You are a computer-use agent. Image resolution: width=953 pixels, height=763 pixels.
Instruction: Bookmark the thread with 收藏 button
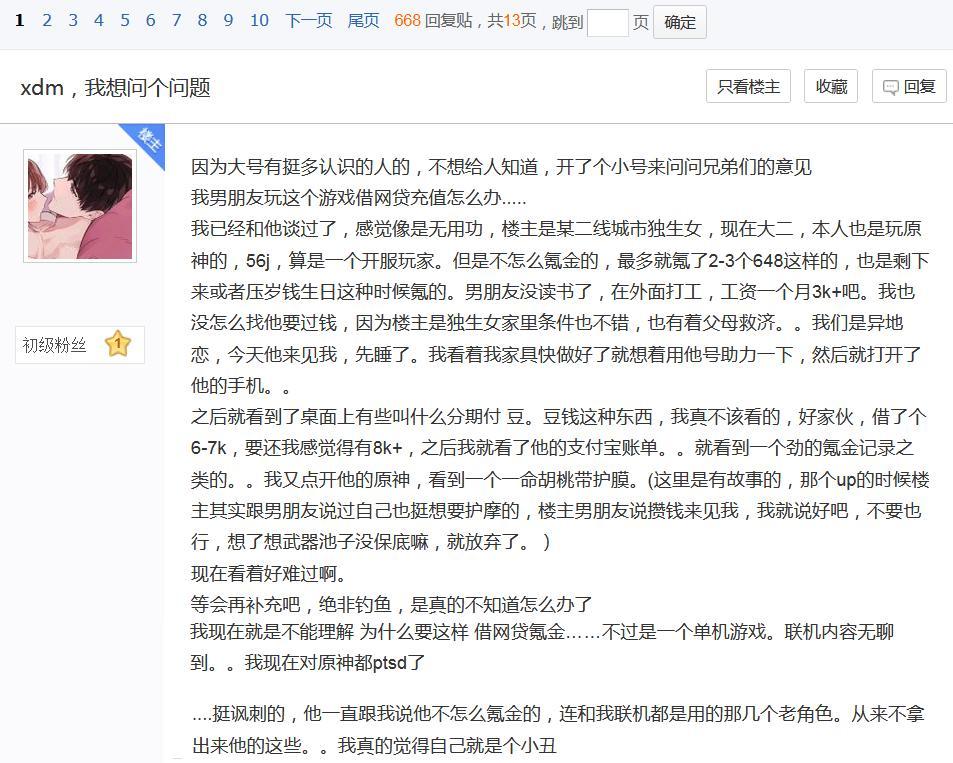[831, 86]
